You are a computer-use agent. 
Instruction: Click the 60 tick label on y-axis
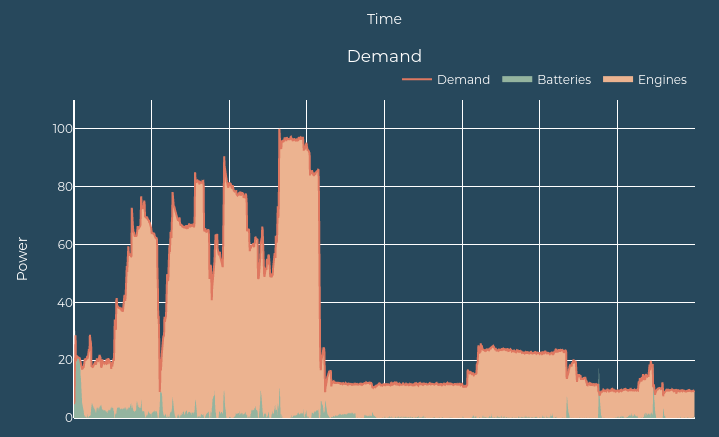pyautogui.click(x=63, y=245)
